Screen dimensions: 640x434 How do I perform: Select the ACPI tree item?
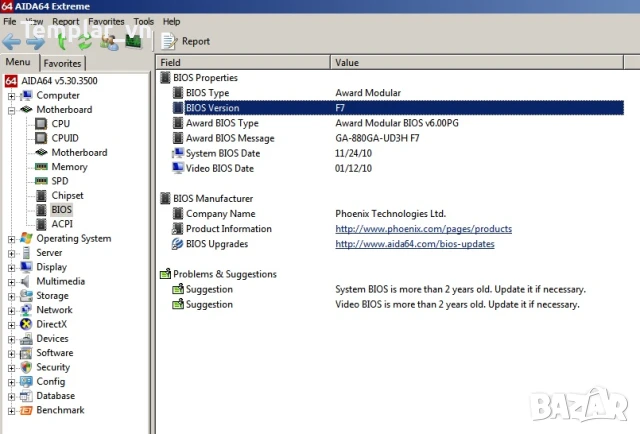coord(62,224)
